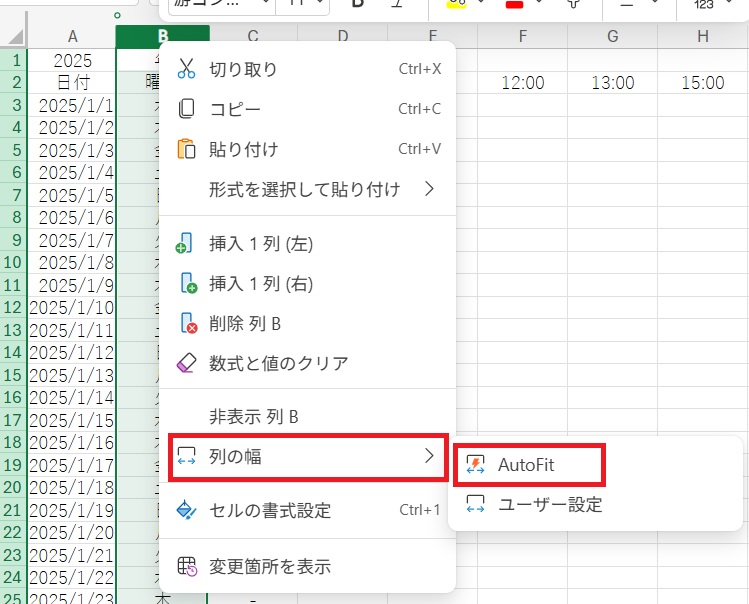The height and width of the screenshot is (604, 749).
Task: Select 数式と値のクリア
Action: pos(307,364)
